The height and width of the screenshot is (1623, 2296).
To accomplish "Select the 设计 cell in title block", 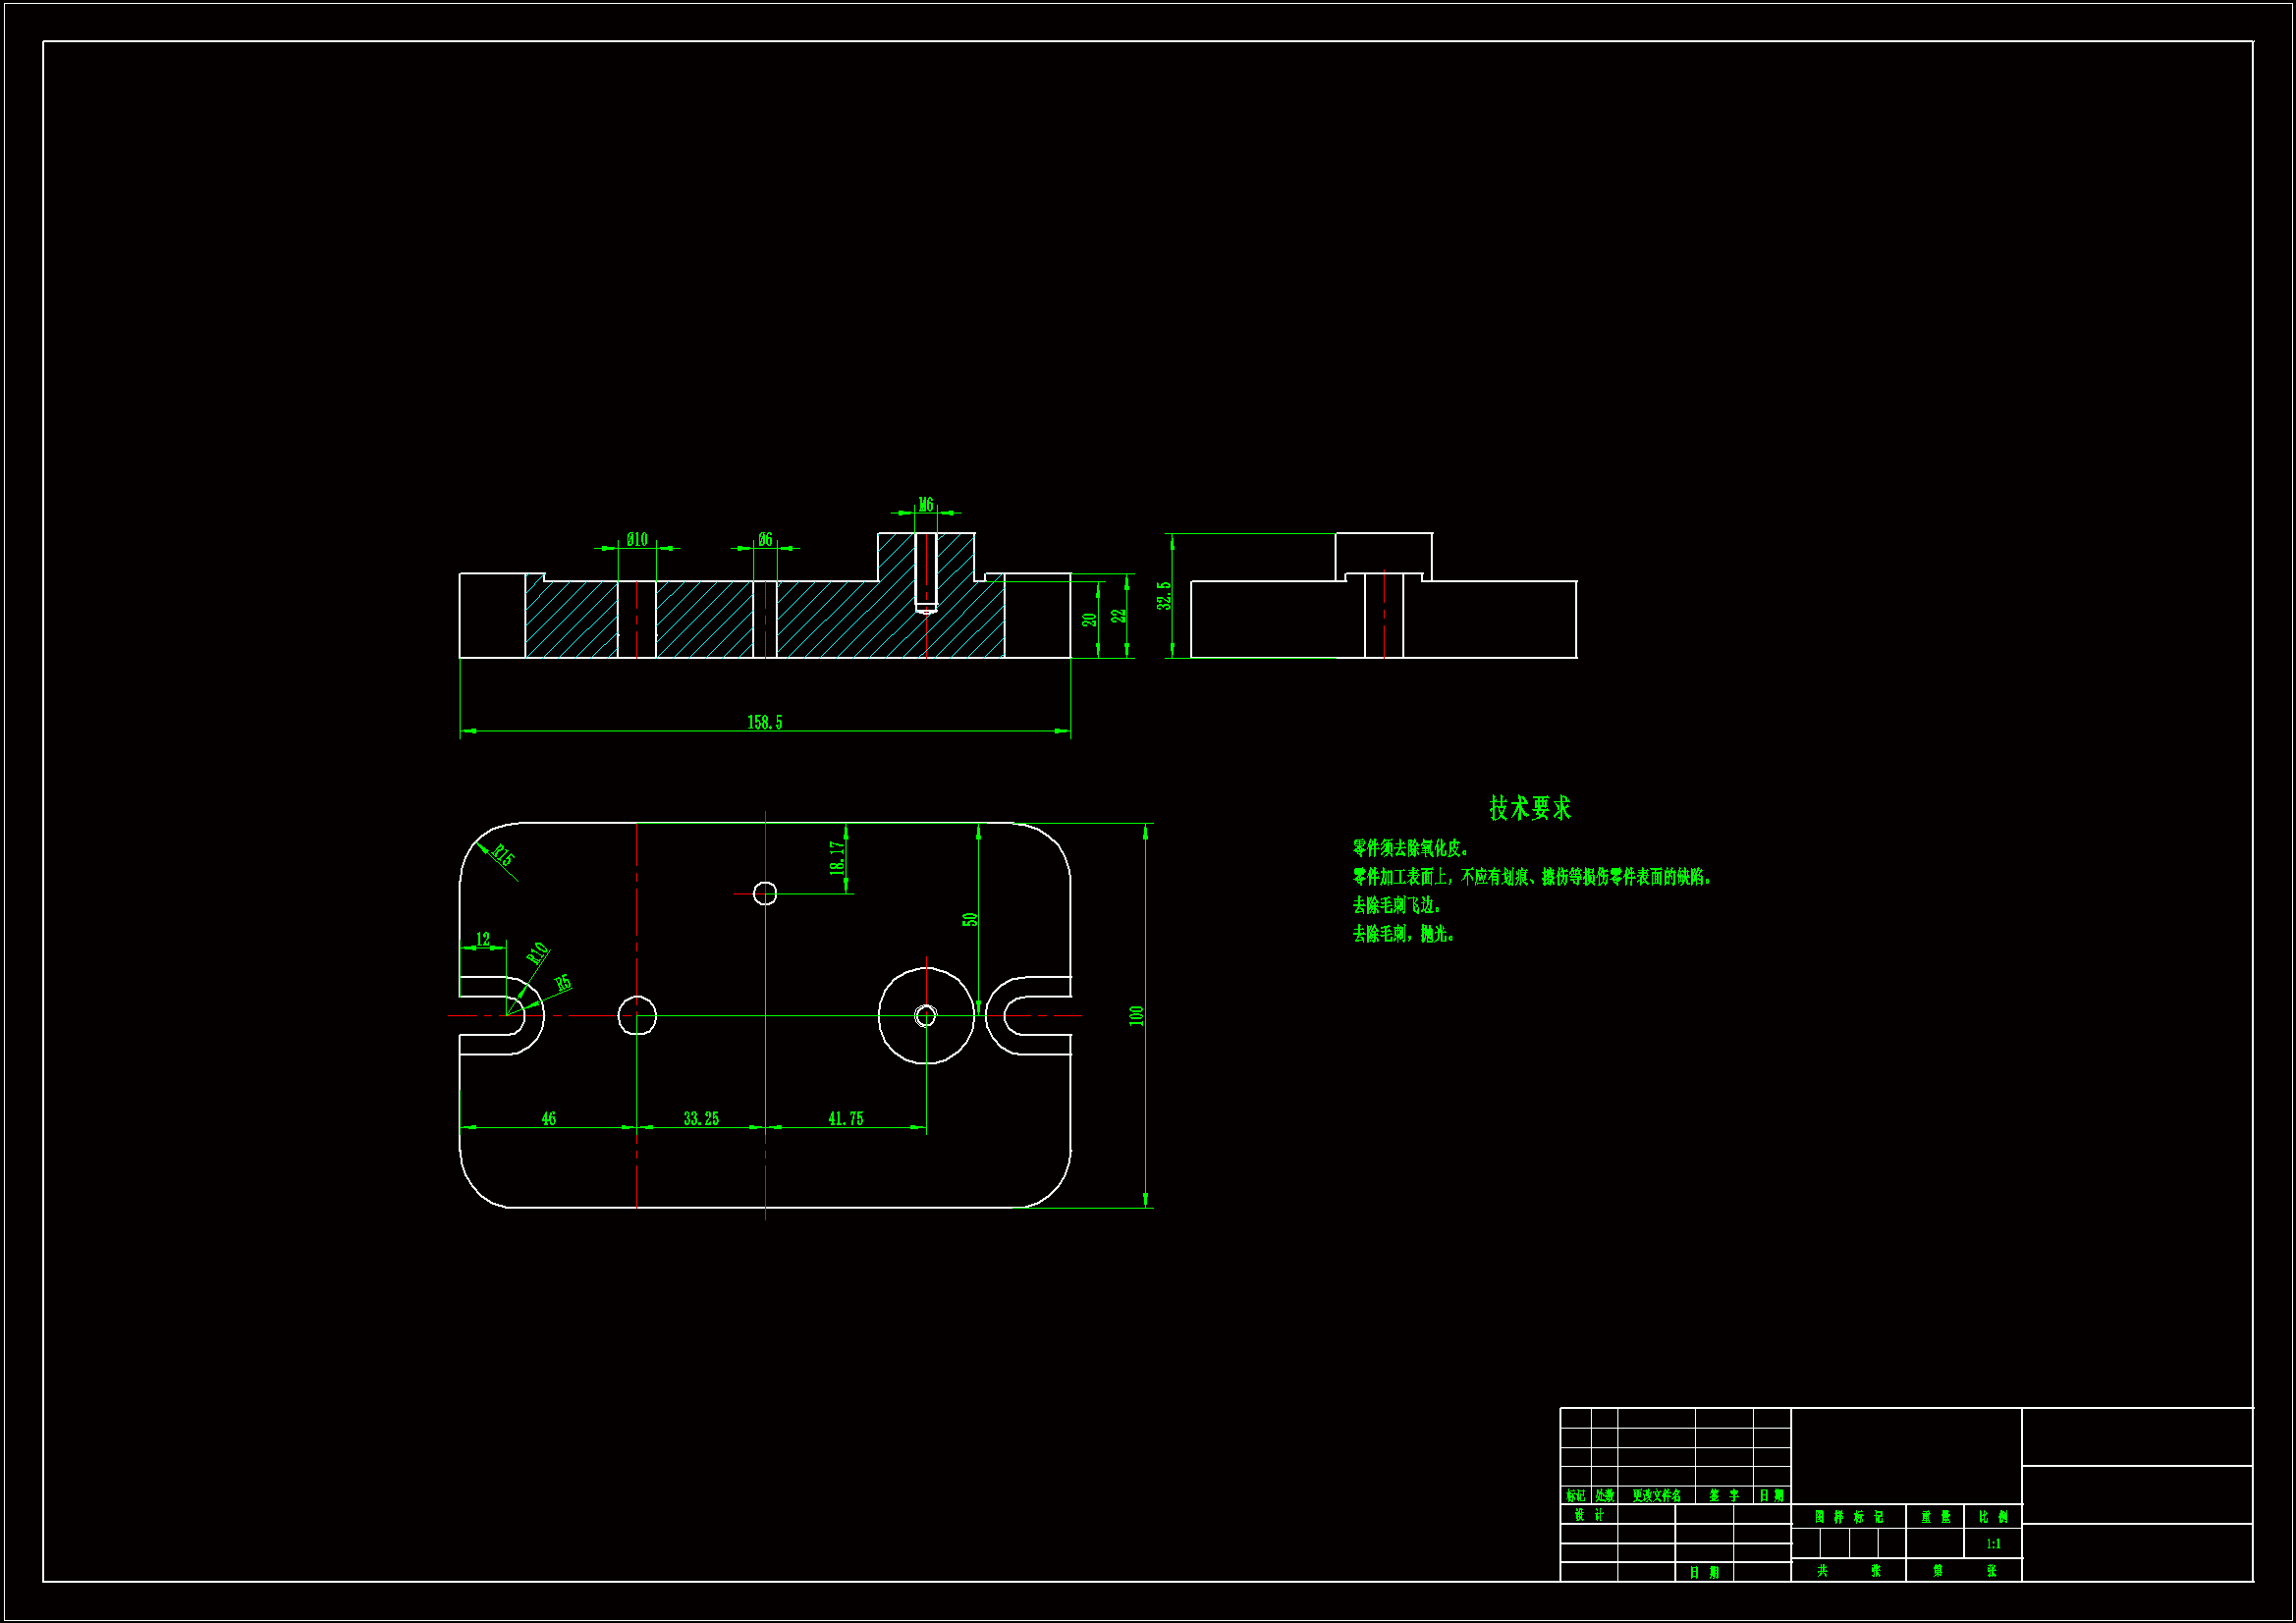I will [x=1589, y=1515].
